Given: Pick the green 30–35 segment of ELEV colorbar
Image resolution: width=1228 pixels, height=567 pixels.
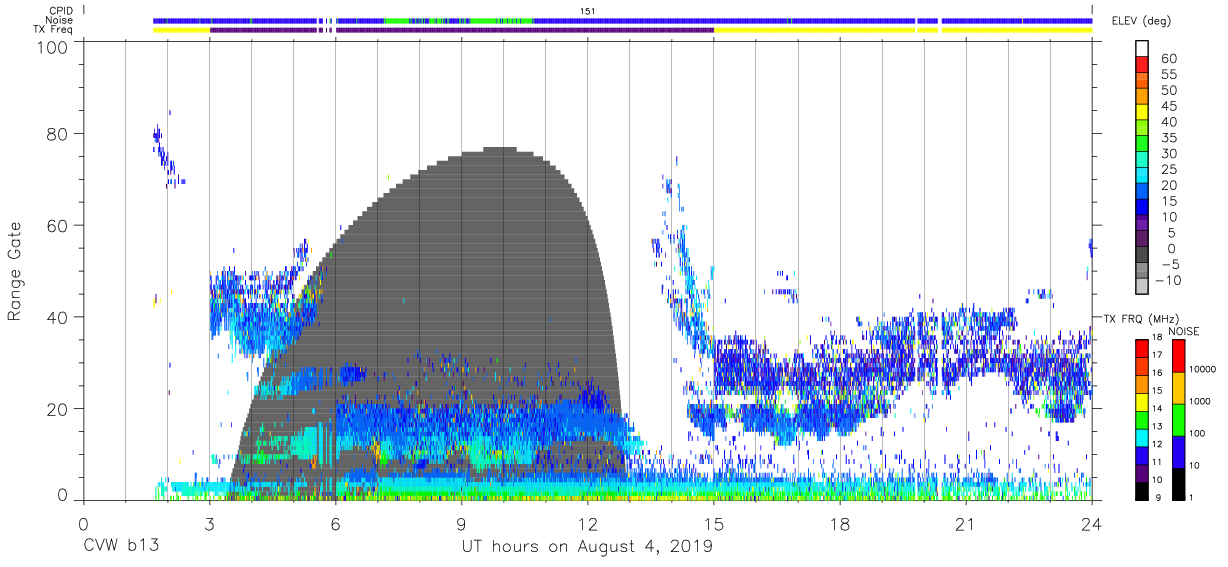Looking at the screenshot, I should (1141, 146).
